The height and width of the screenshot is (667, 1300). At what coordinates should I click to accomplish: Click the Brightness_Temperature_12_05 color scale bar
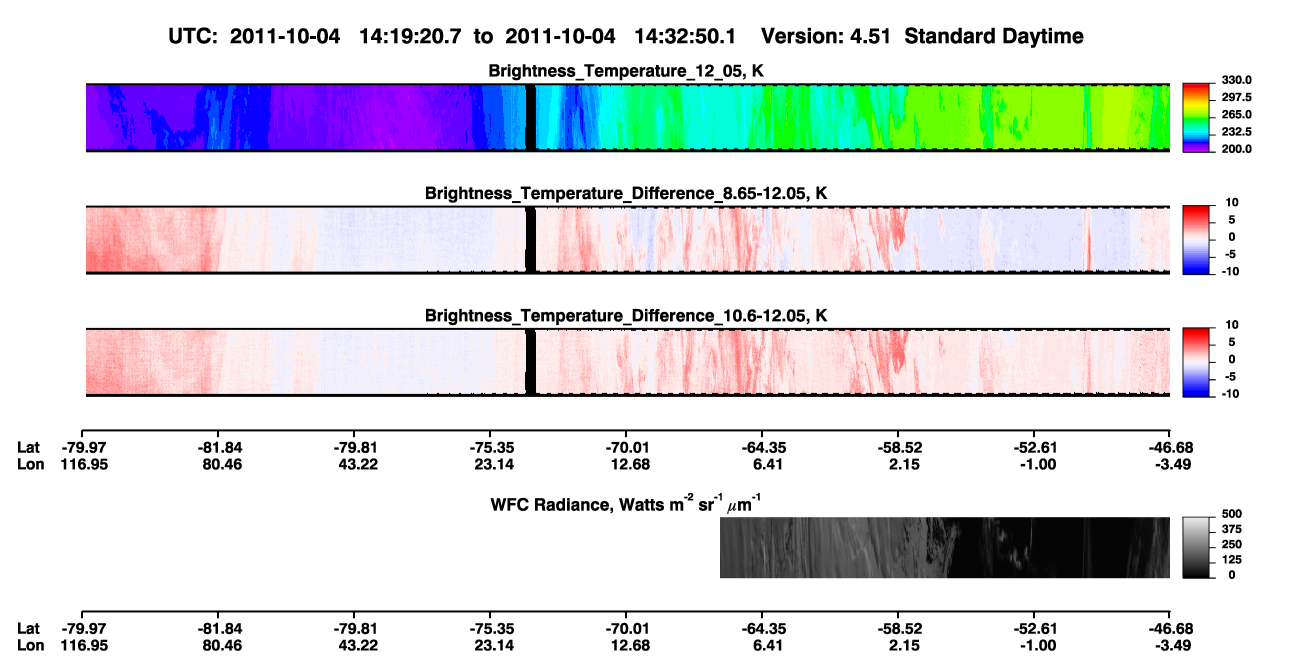[x=1196, y=118]
